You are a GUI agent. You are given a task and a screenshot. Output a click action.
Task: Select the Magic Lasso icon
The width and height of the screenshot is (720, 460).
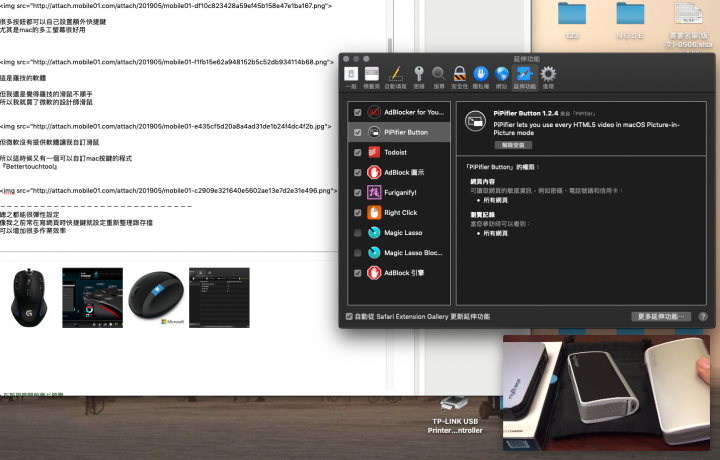coord(374,233)
